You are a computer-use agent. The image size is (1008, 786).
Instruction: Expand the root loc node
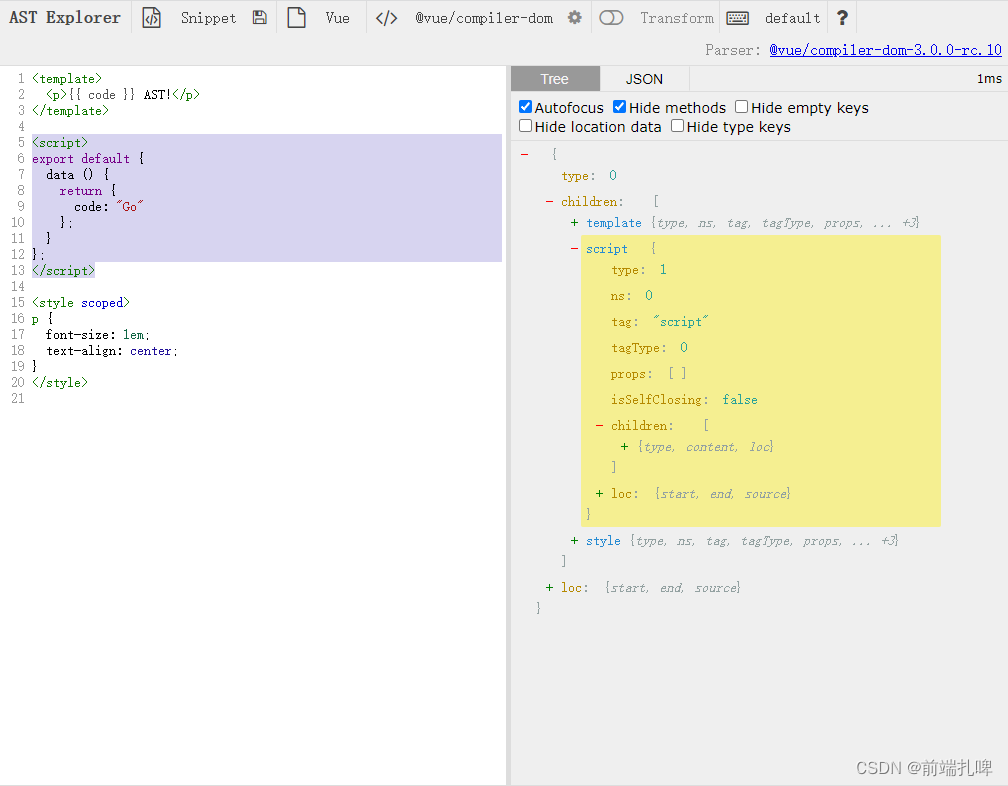(550, 587)
